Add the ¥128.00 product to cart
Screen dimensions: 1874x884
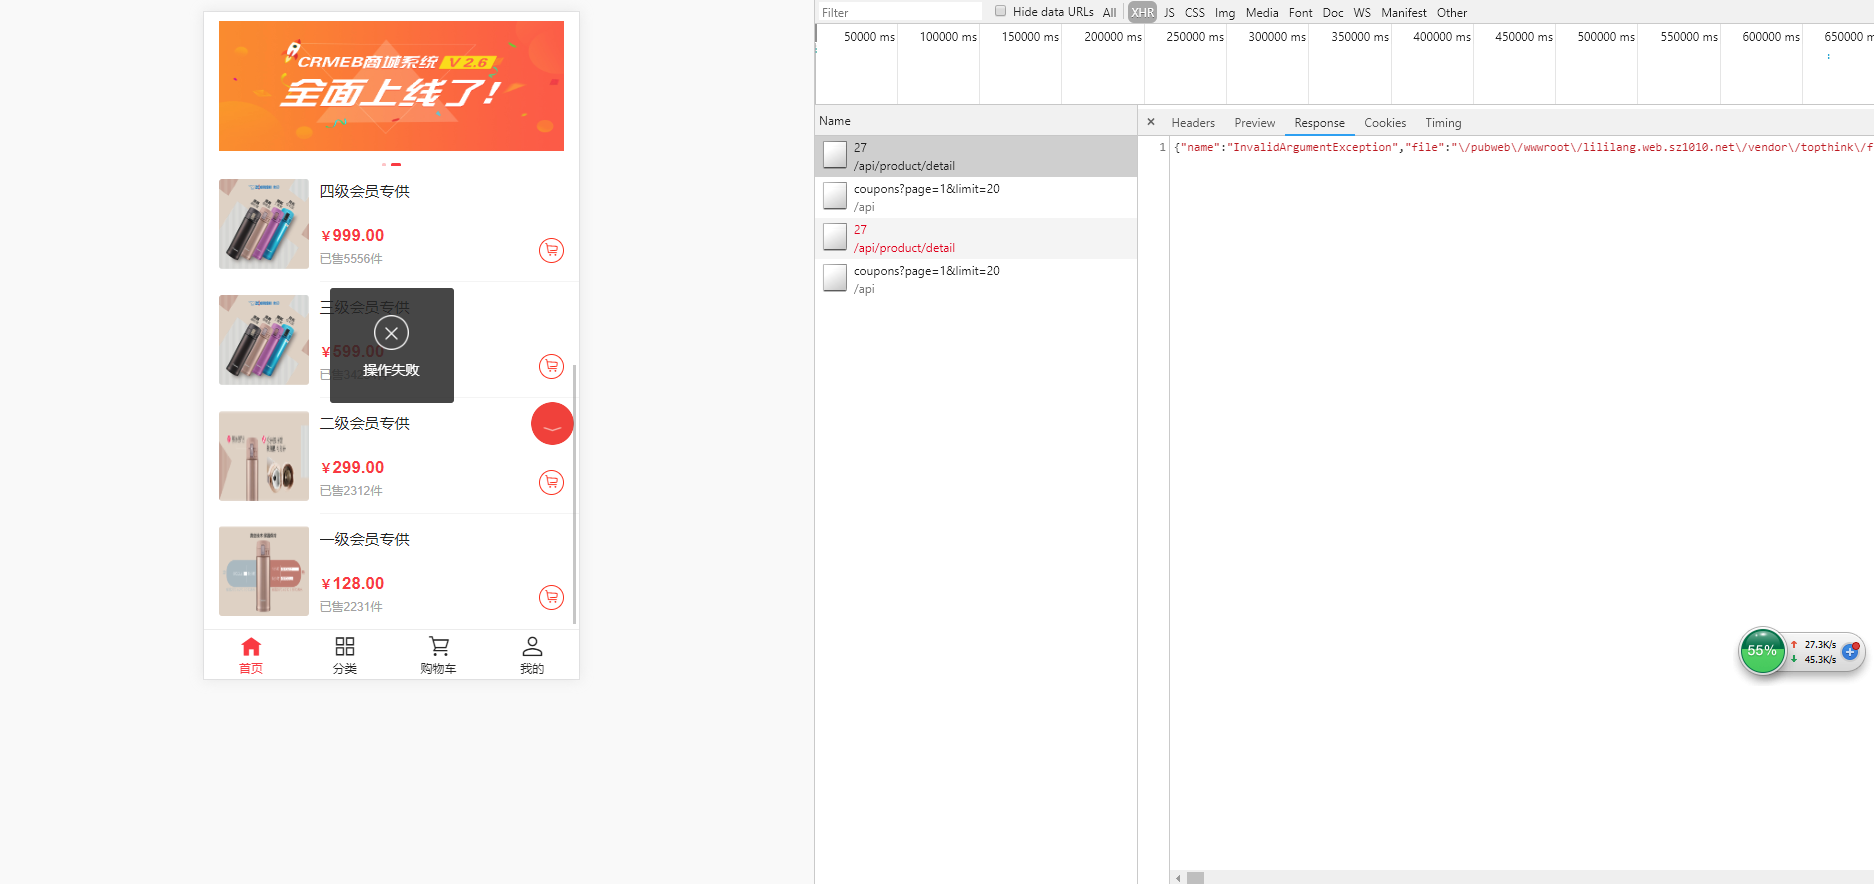coord(551,597)
